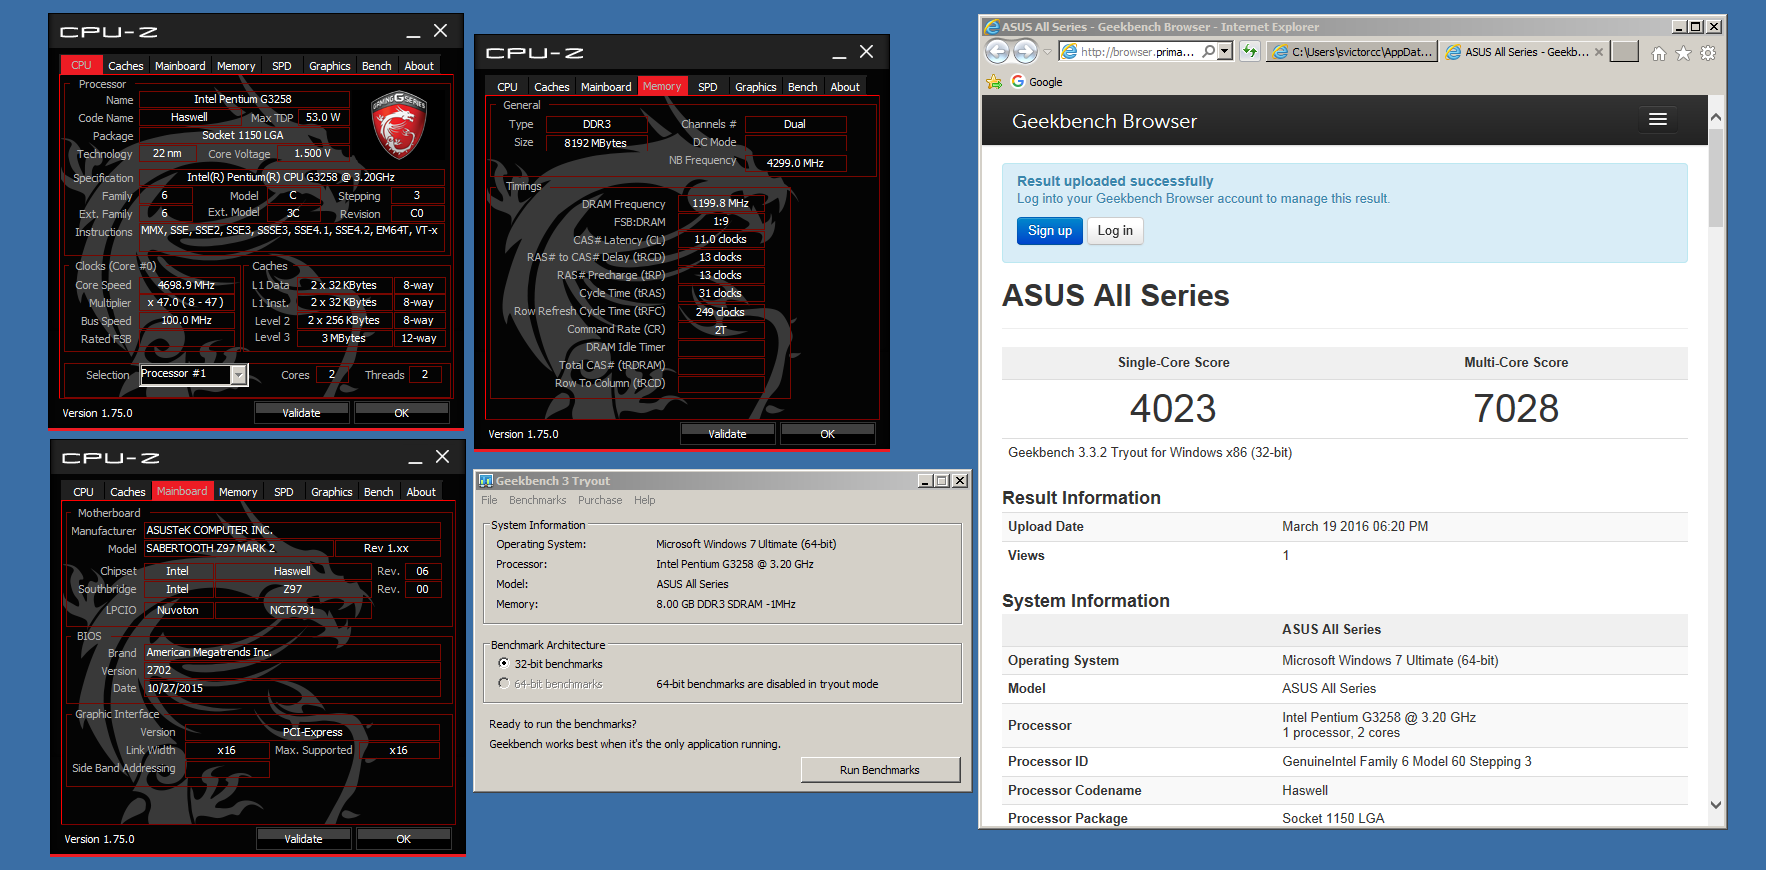Open the address bar autocomplete dropdown
Screen dimensions: 1766x870
click(x=1224, y=52)
